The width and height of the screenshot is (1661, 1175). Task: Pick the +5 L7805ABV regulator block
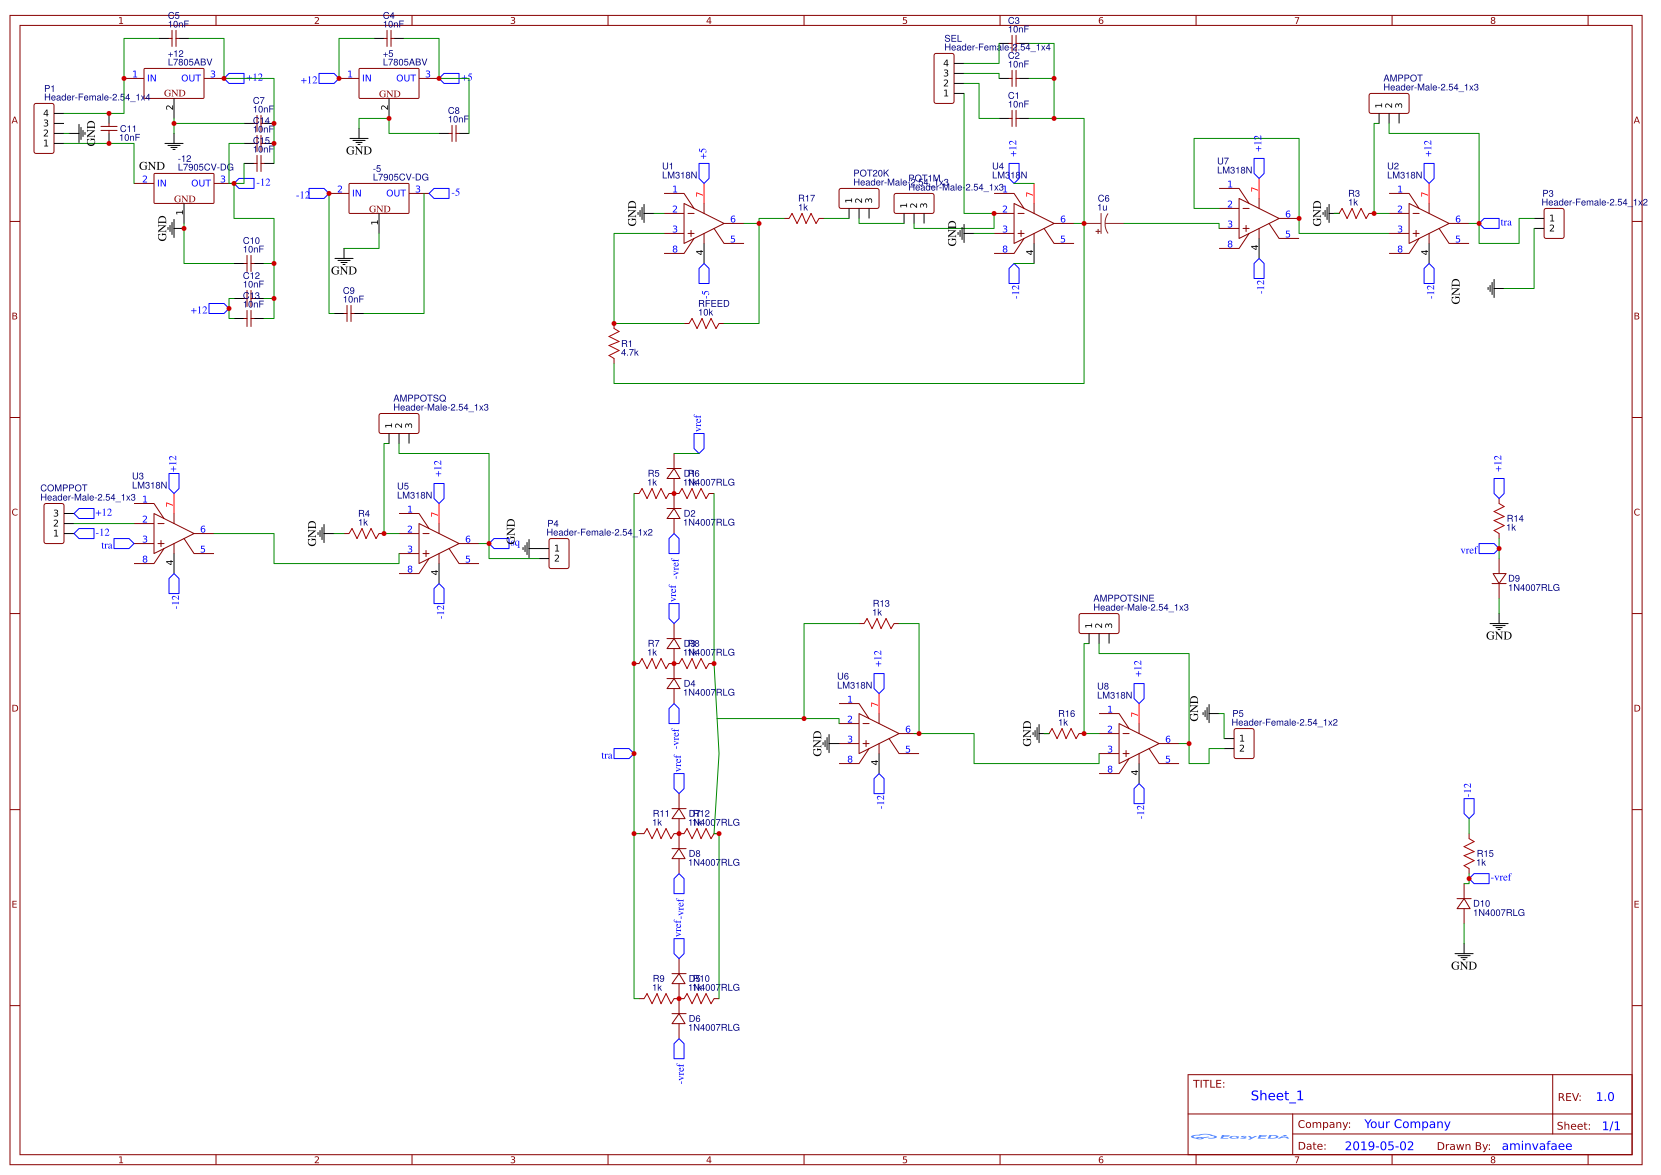(388, 83)
